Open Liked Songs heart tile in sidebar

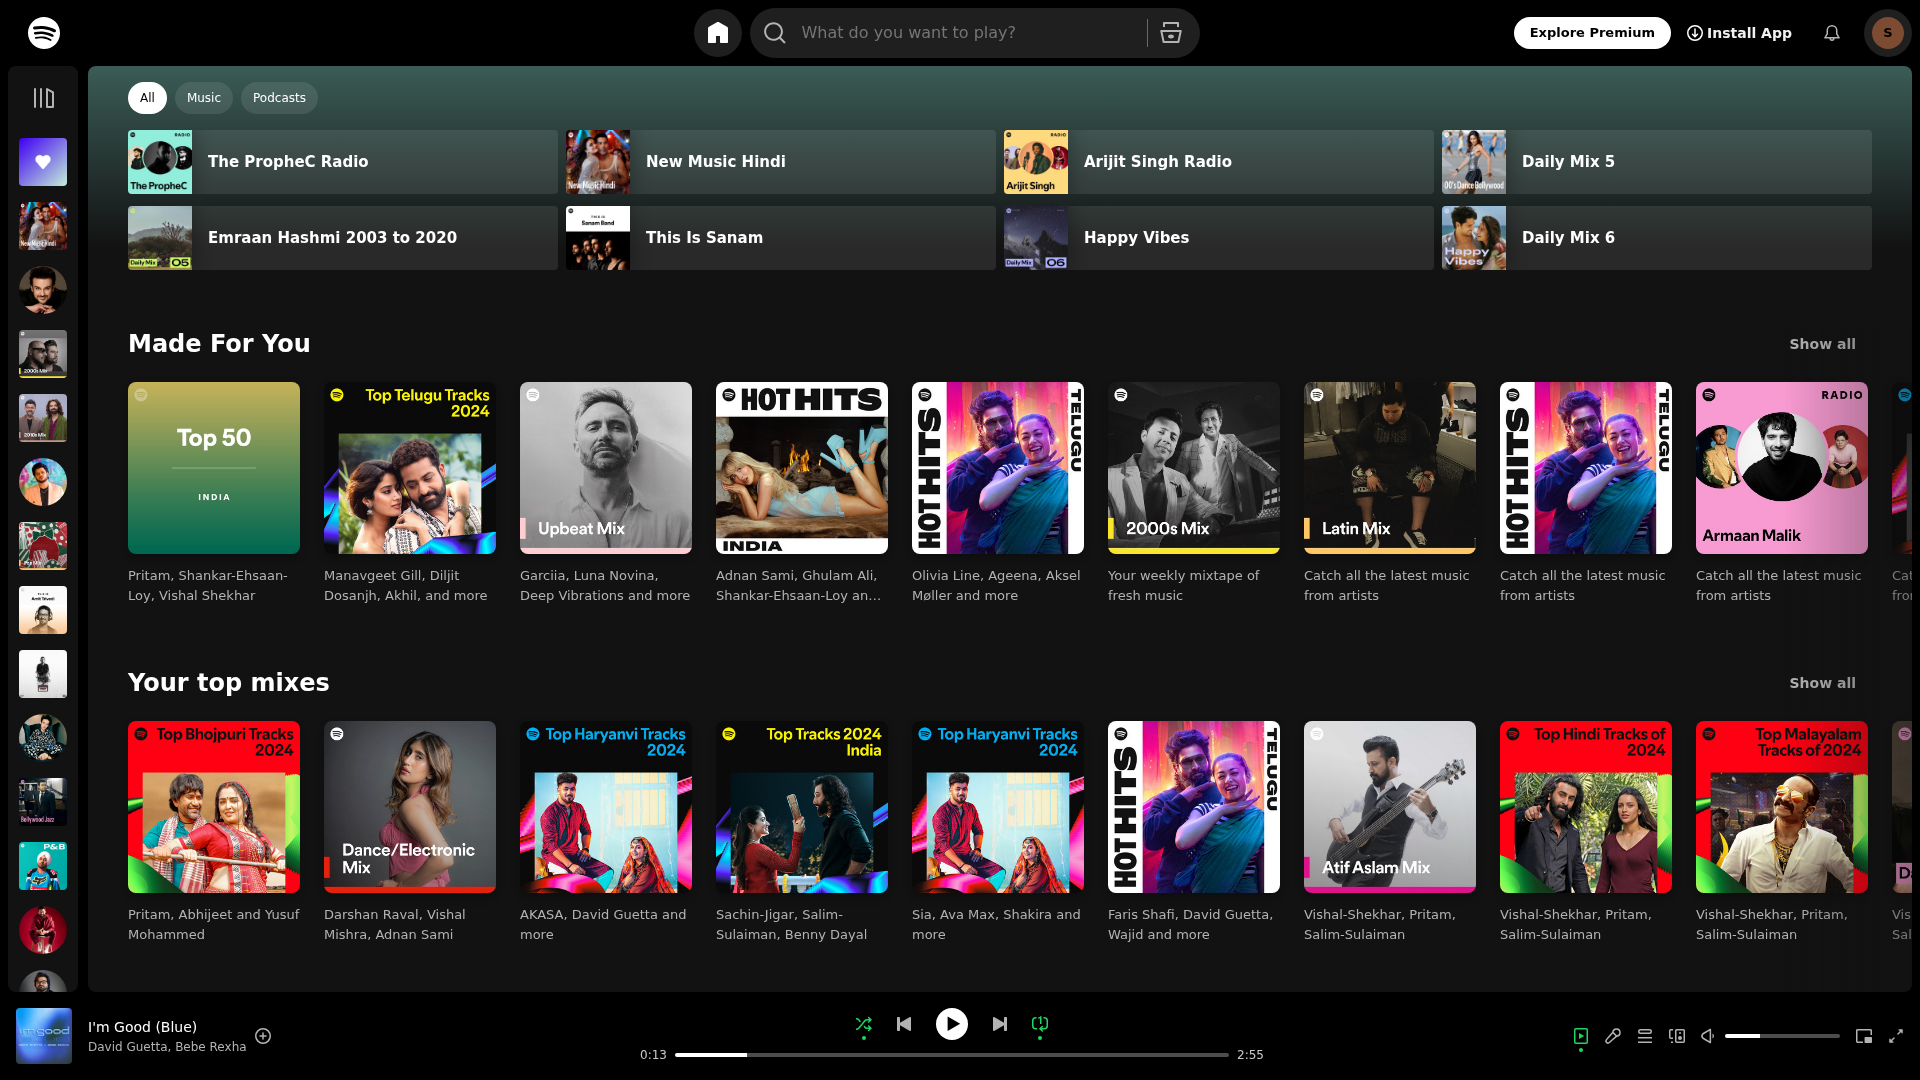tap(43, 162)
